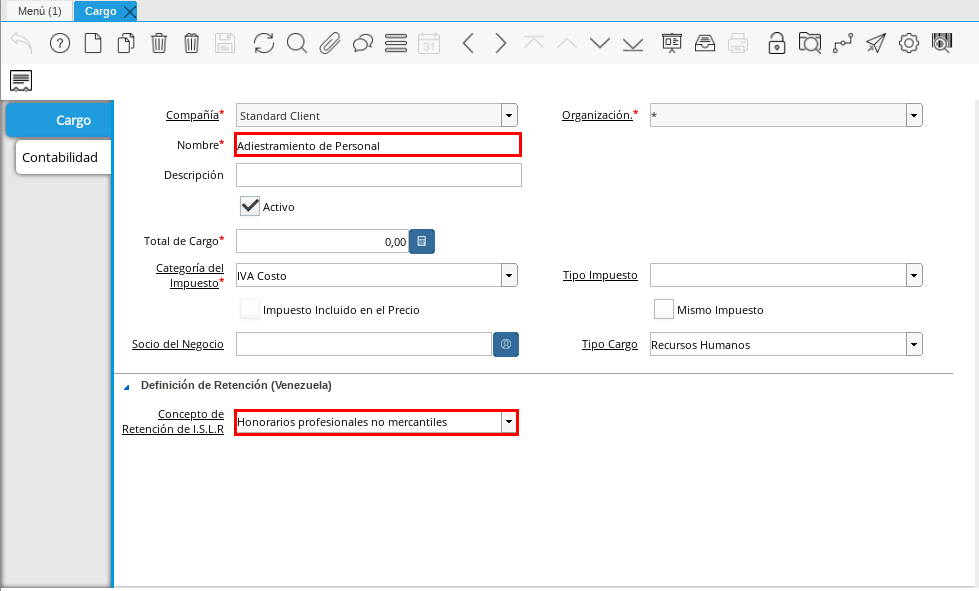The height and width of the screenshot is (591, 979).
Task: Click the Socio del Negocio label link
Action: coord(178,344)
